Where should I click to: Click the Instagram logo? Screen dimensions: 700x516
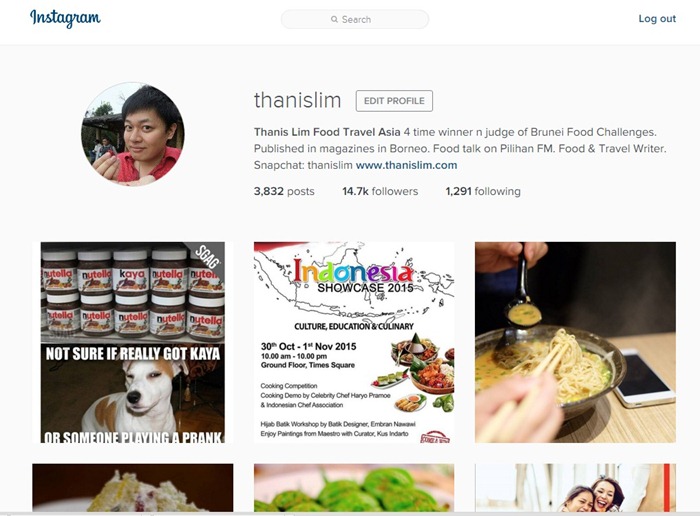point(65,19)
